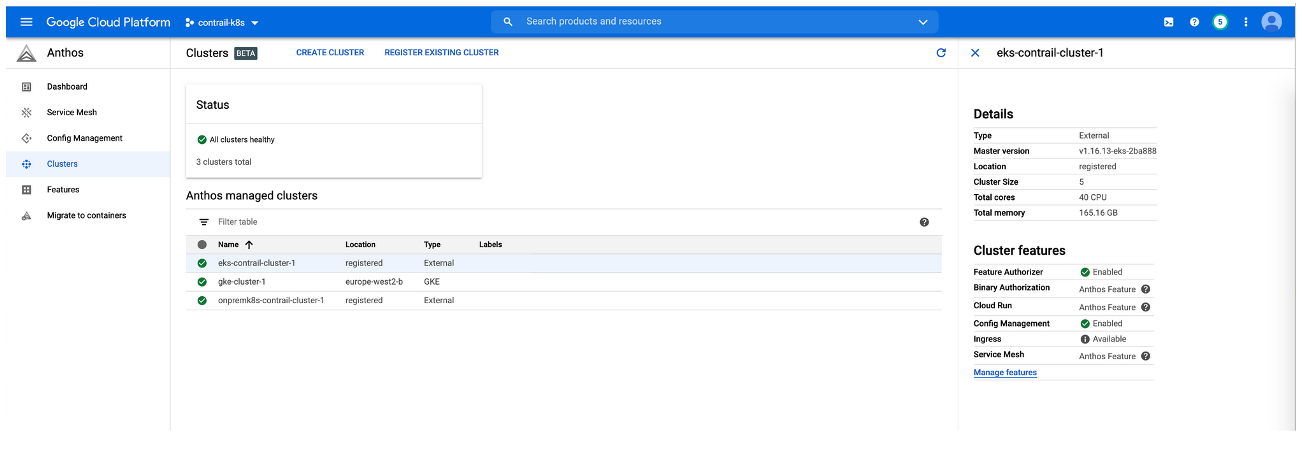Click the Total cores 40 CPU value
The width and height of the screenshot is (1302, 464).
(x=1092, y=198)
